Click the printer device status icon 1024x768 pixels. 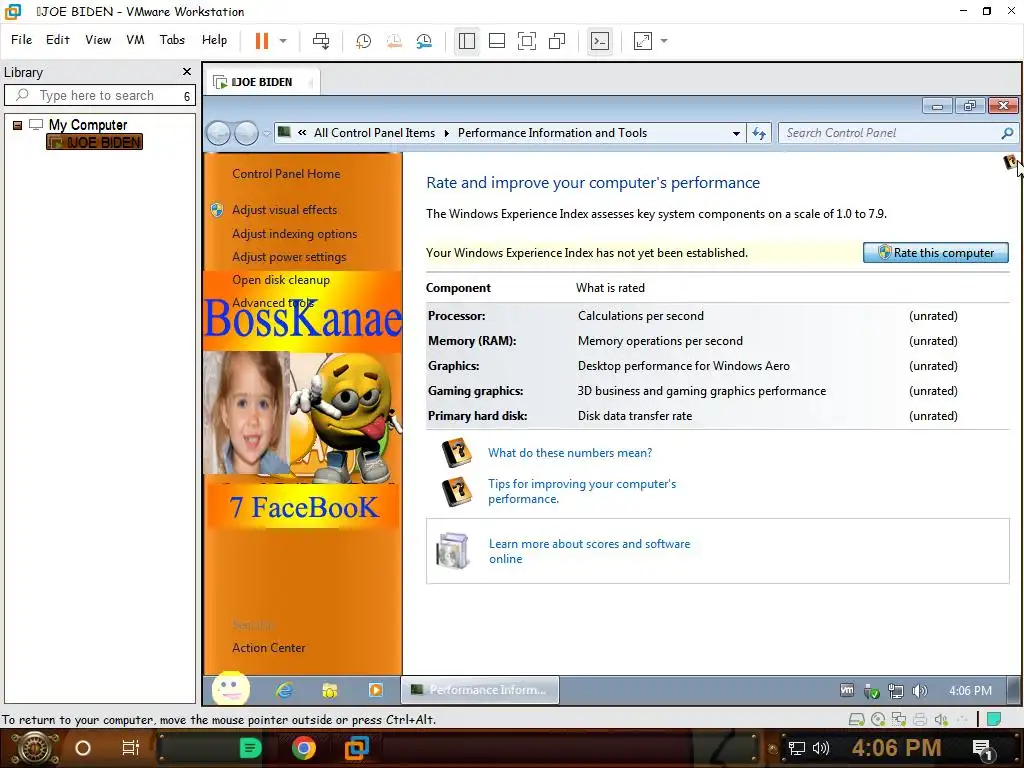point(920,720)
